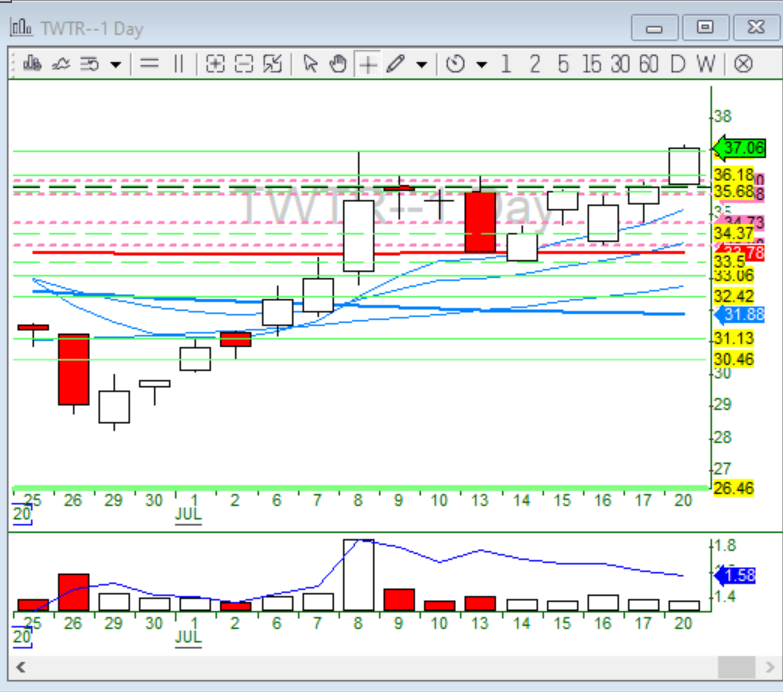The width and height of the screenshot is (783, 692).
Task: Expand the dropdown arrow beside the settings lines icon
Action: [x=116, y=65]
